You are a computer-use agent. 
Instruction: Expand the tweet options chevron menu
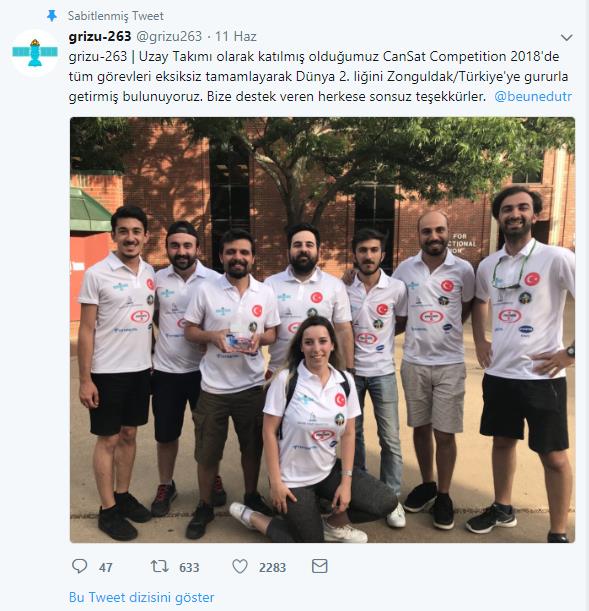pyautogui.click(x=566, y=37)
